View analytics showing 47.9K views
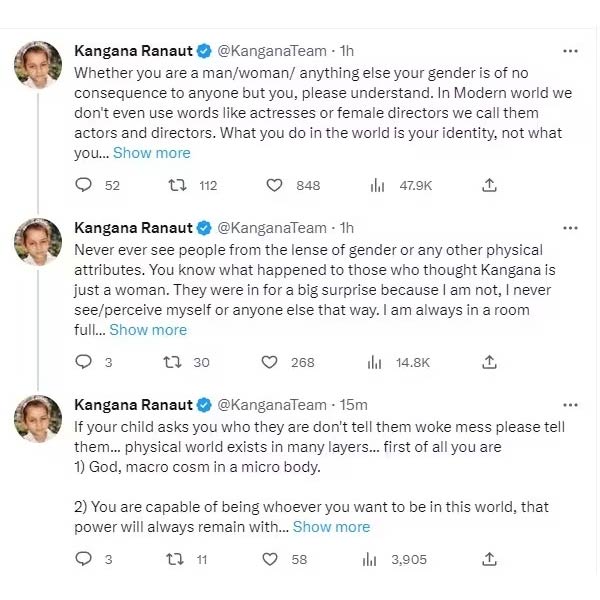The height and width of the screenshot is (600, 600). [x=378, y=185]
